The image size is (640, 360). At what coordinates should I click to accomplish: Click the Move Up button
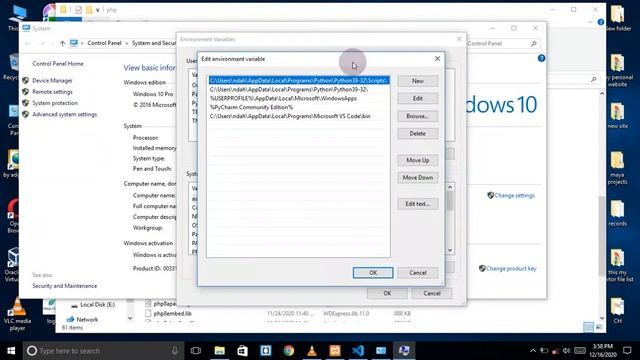418,160
